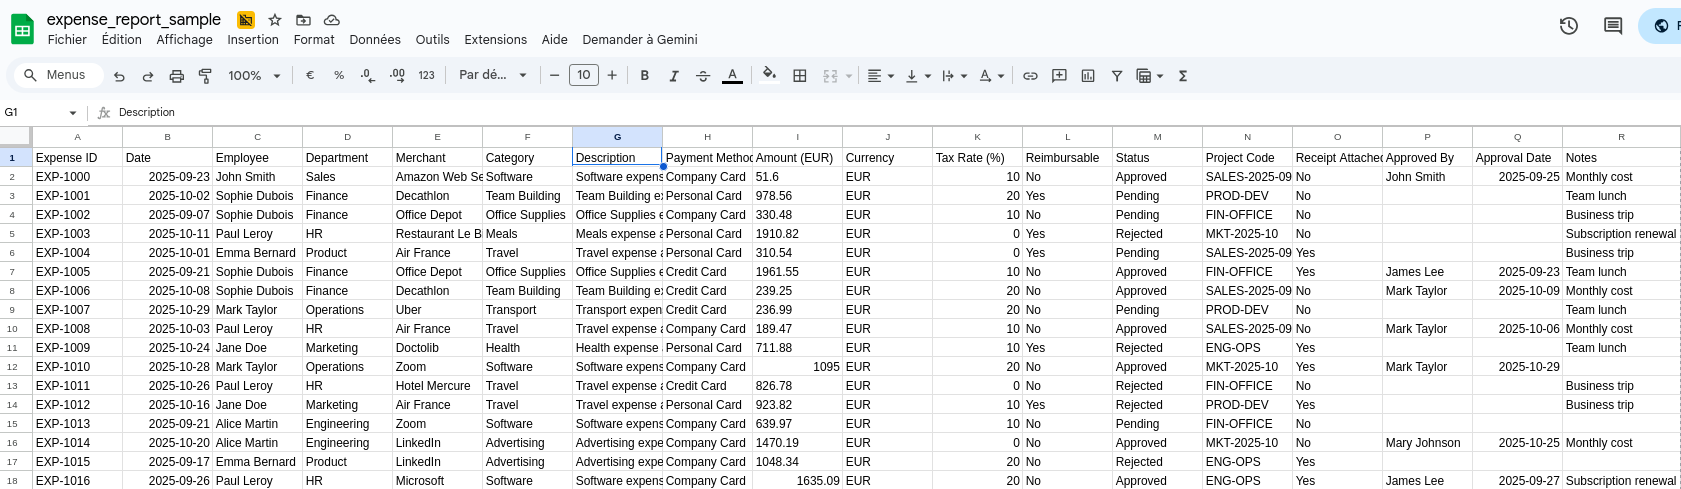Open the Fichier menu
This screenshot has height=489, width=1681.
[x=67, y=40]
